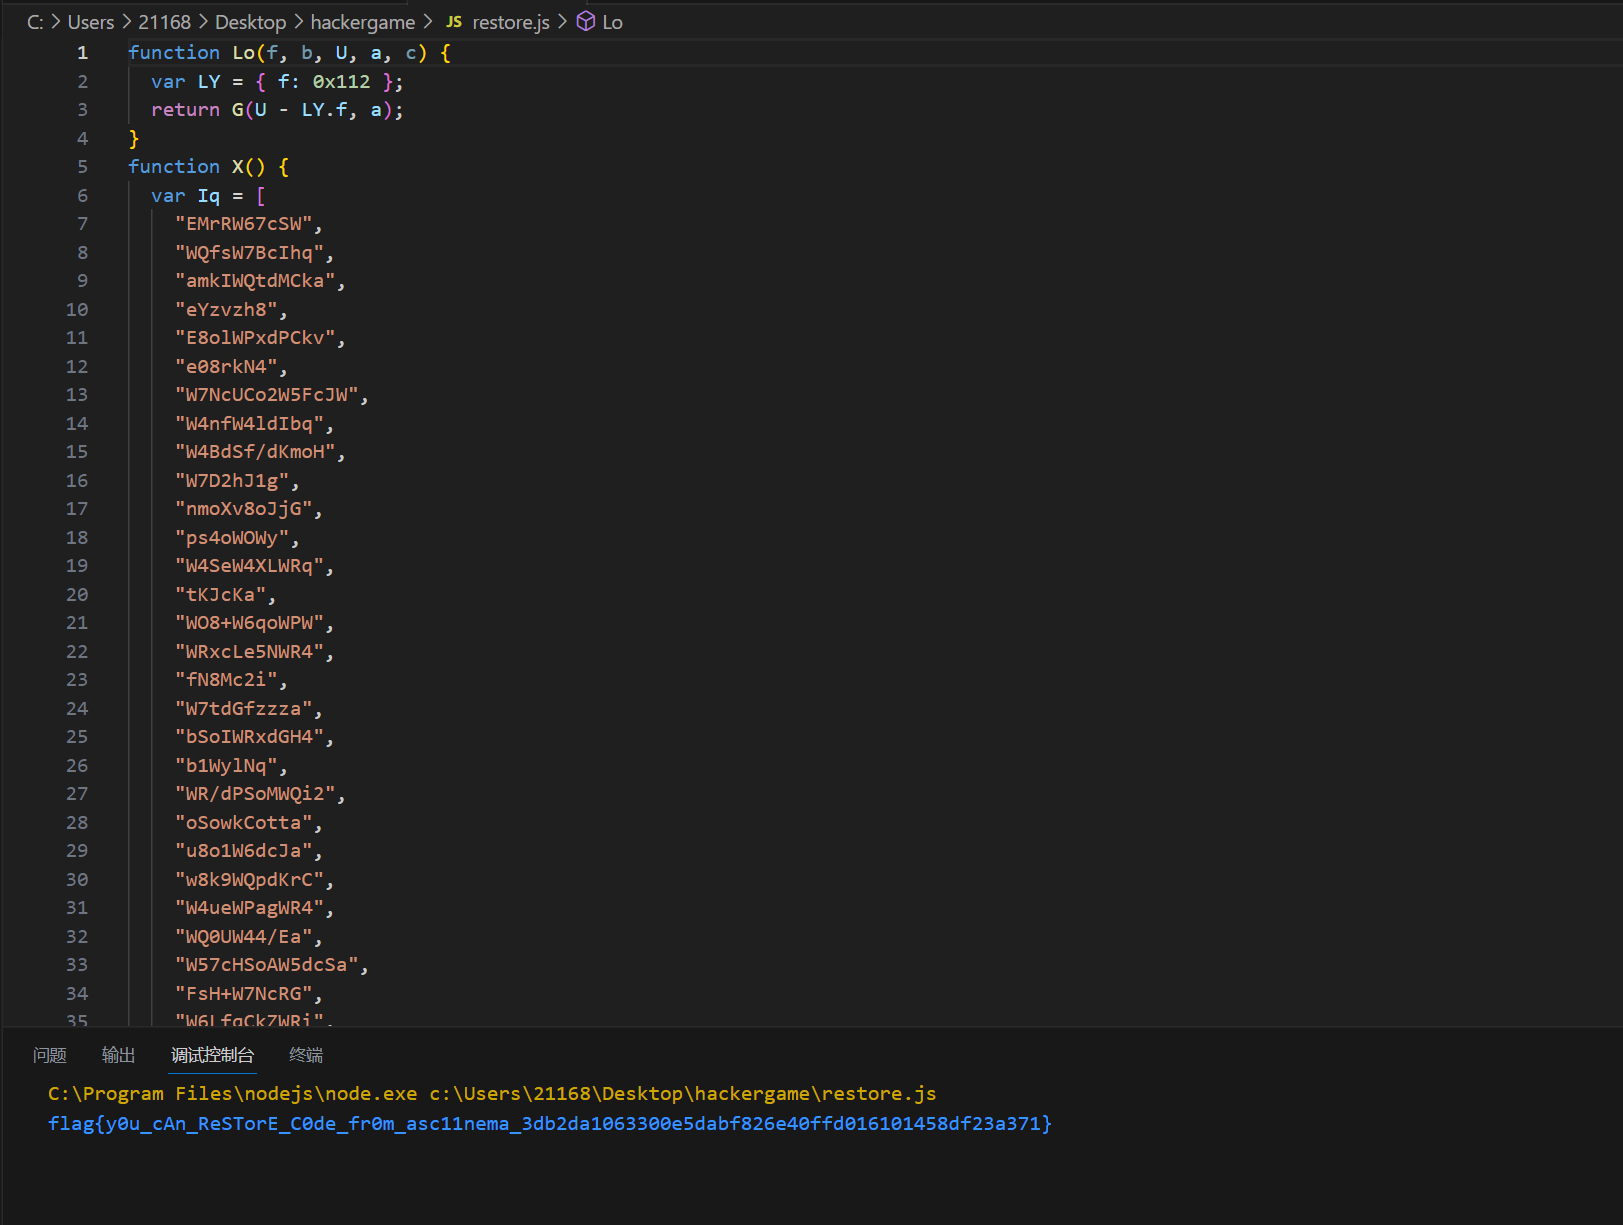
Task: Click the JS file icon in the breadcrumb
Action: [454, 22]
